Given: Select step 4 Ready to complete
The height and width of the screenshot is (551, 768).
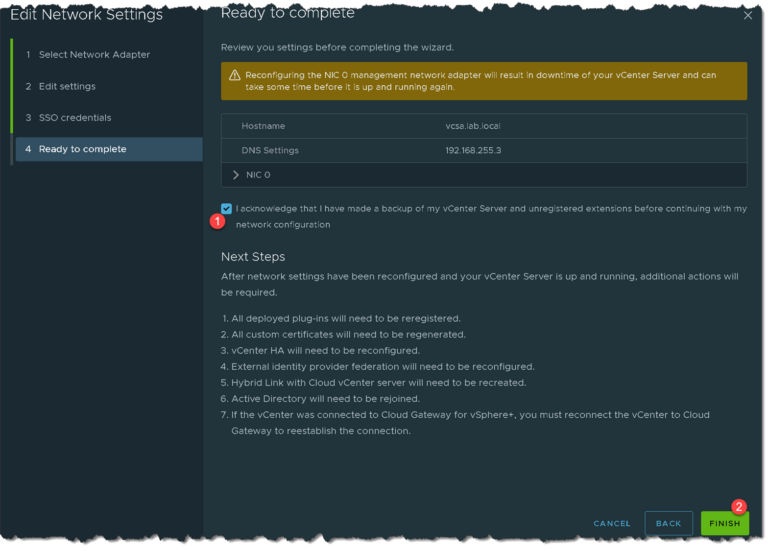Looking at the screenshot, I should [x=109, y=149].
